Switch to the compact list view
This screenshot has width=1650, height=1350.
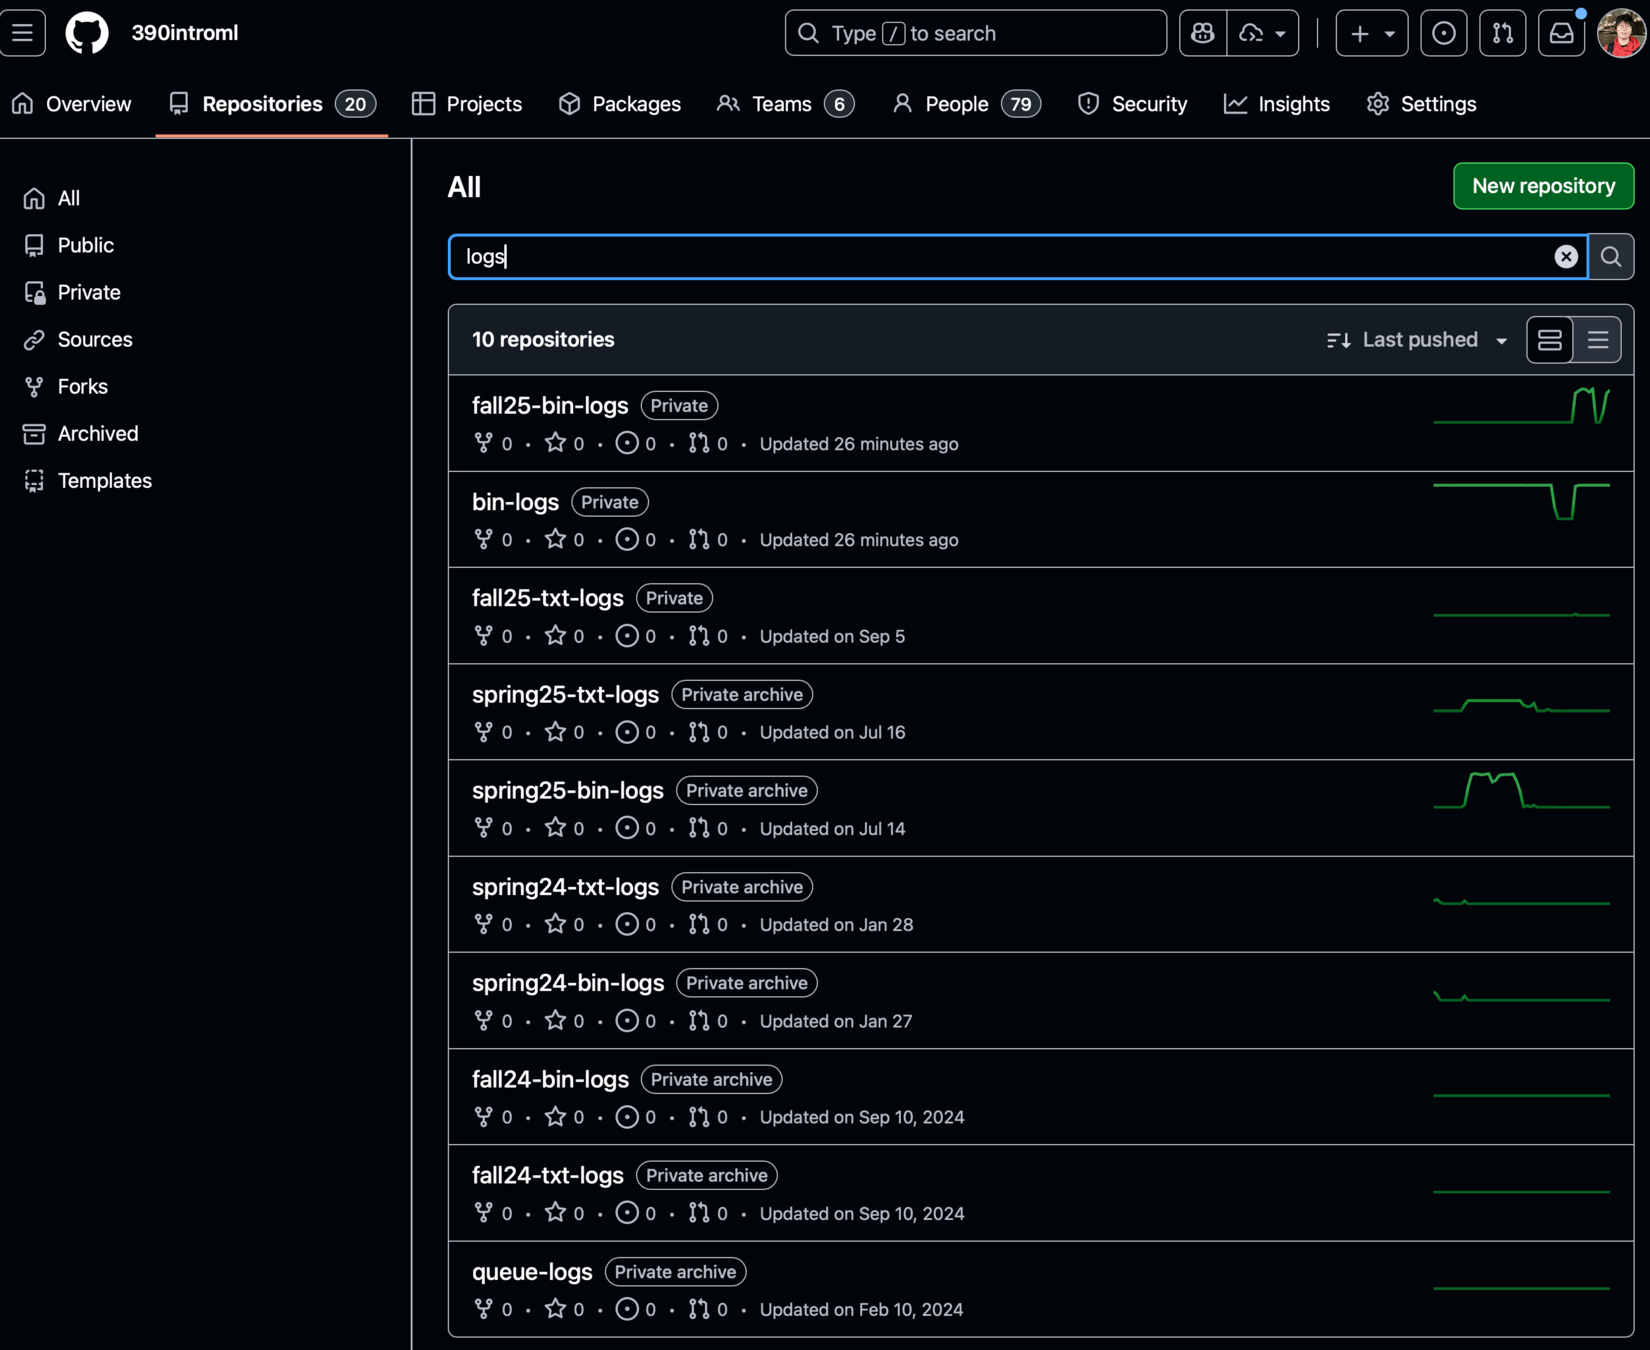(x=1598, y=340)
